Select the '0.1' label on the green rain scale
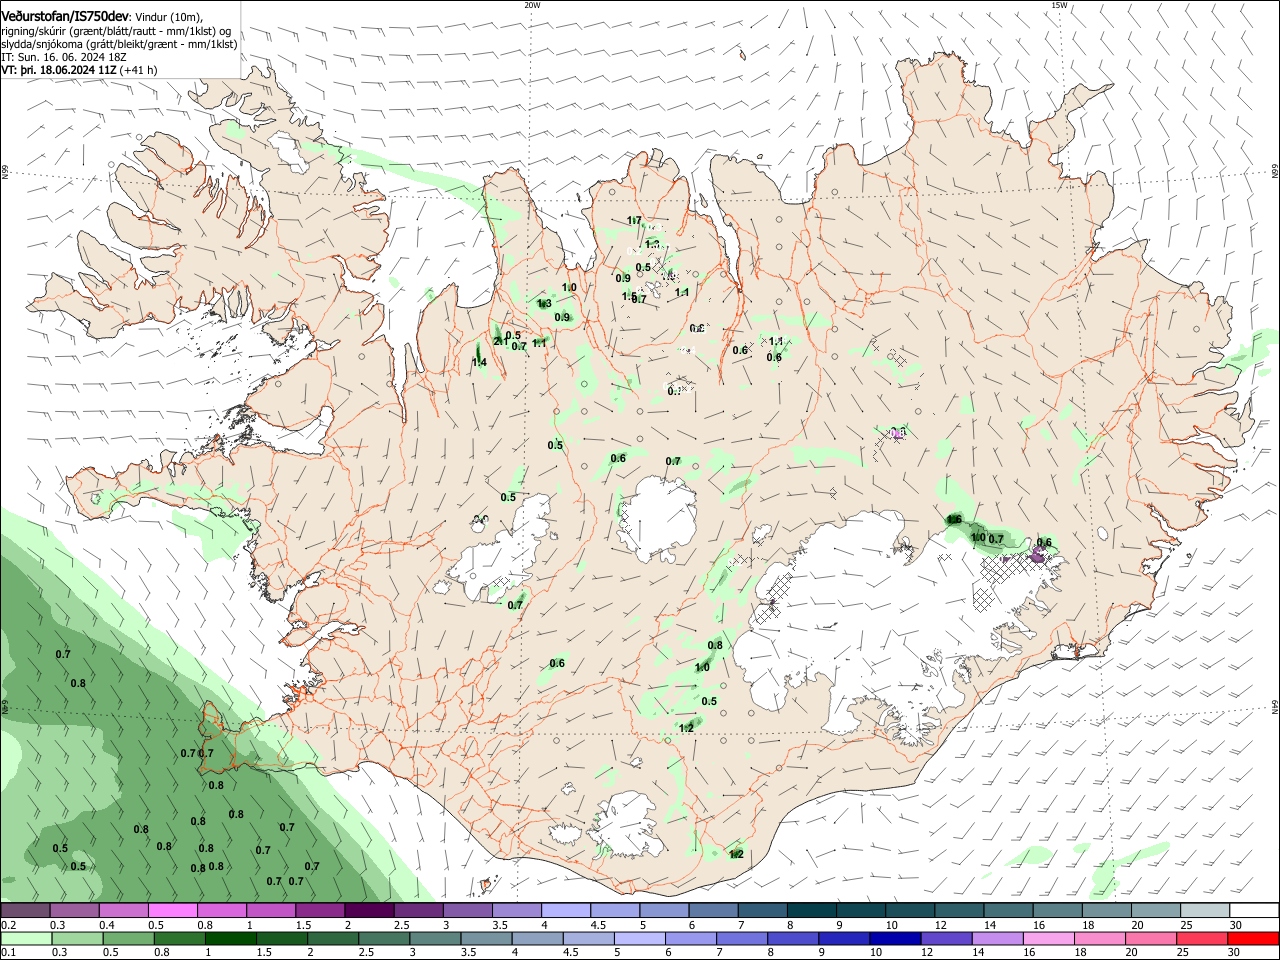The width and height of the screenshot is (1280, 960). 9,952
